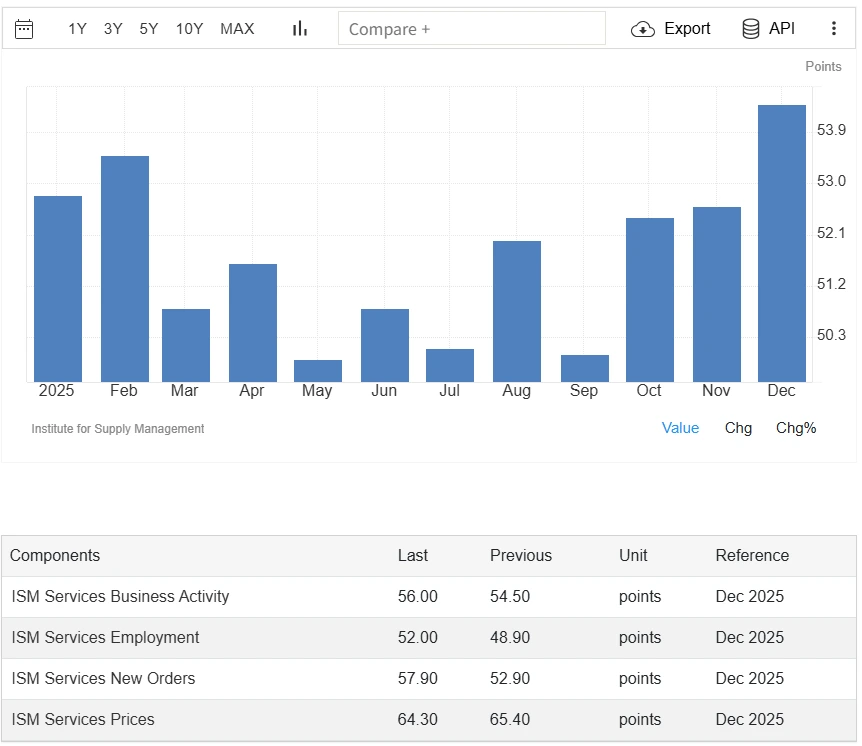Open ISM Services Prices link
862x746 pixels.
click(x=82, y=719)
